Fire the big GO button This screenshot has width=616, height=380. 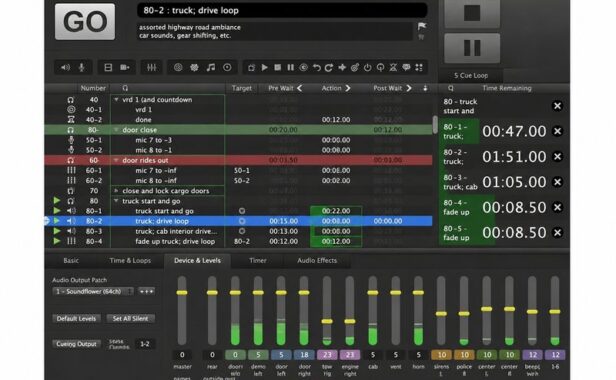click(x=85, y=22)
